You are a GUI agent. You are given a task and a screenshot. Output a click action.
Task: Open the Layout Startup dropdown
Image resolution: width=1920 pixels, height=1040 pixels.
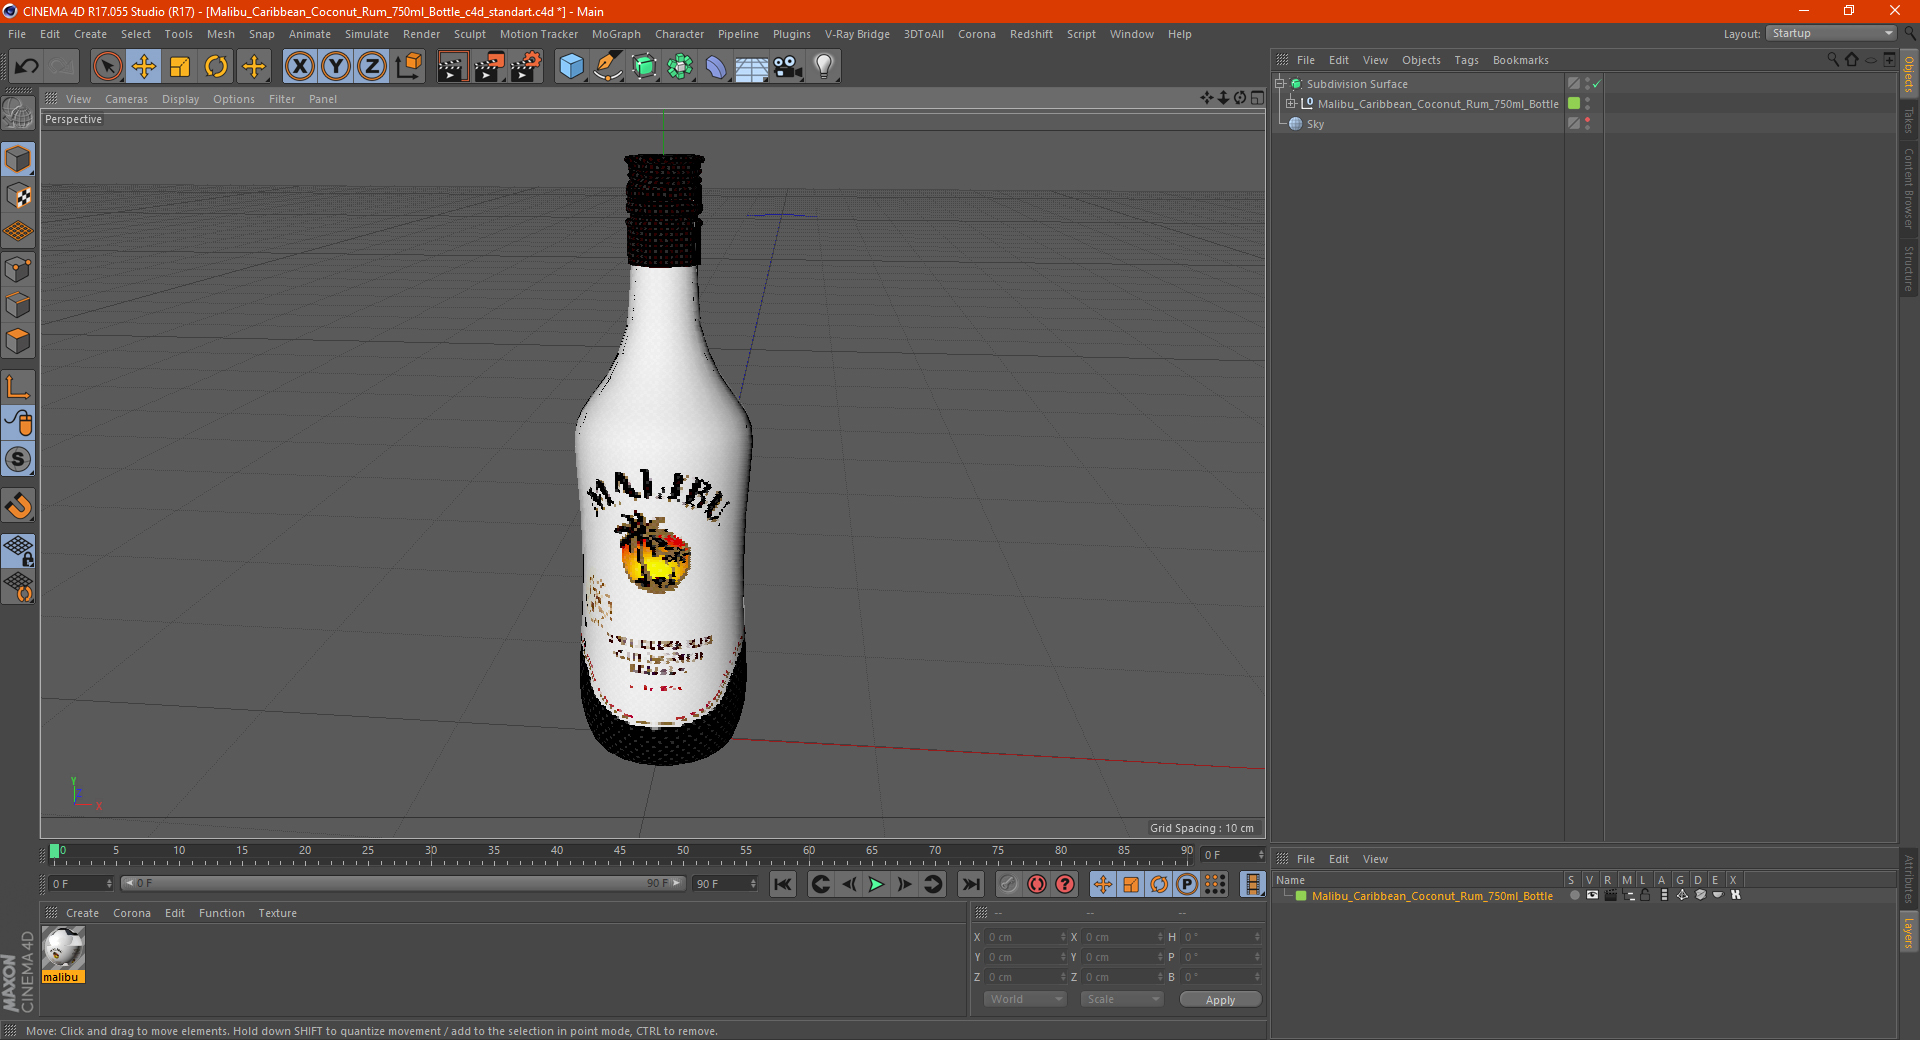tap(1832, 34)
